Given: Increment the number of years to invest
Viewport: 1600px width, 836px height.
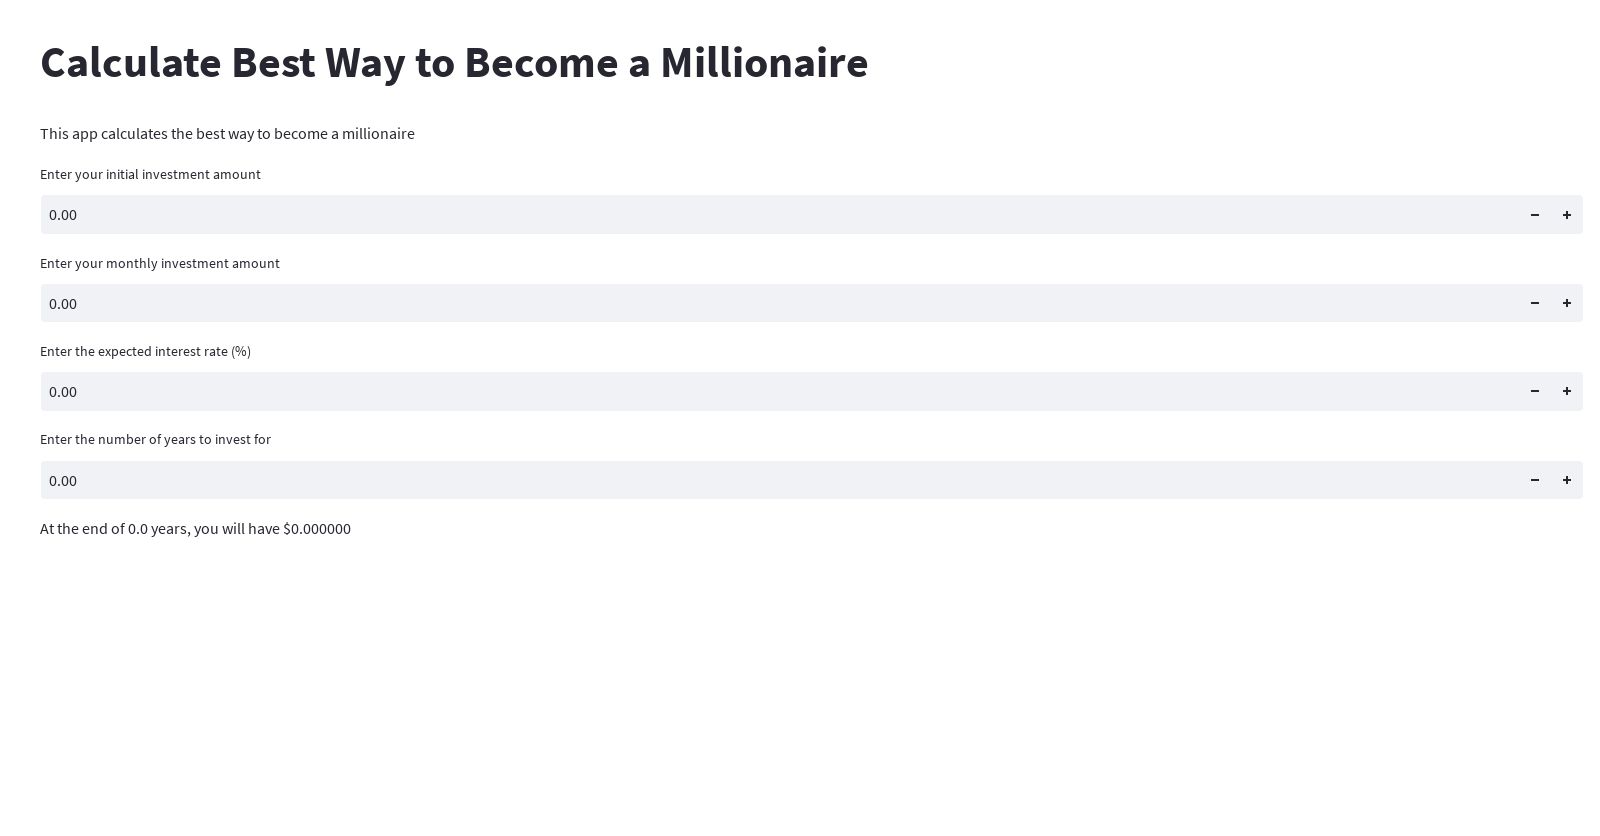Looking at the screenshot, I should pos(1567,480).
